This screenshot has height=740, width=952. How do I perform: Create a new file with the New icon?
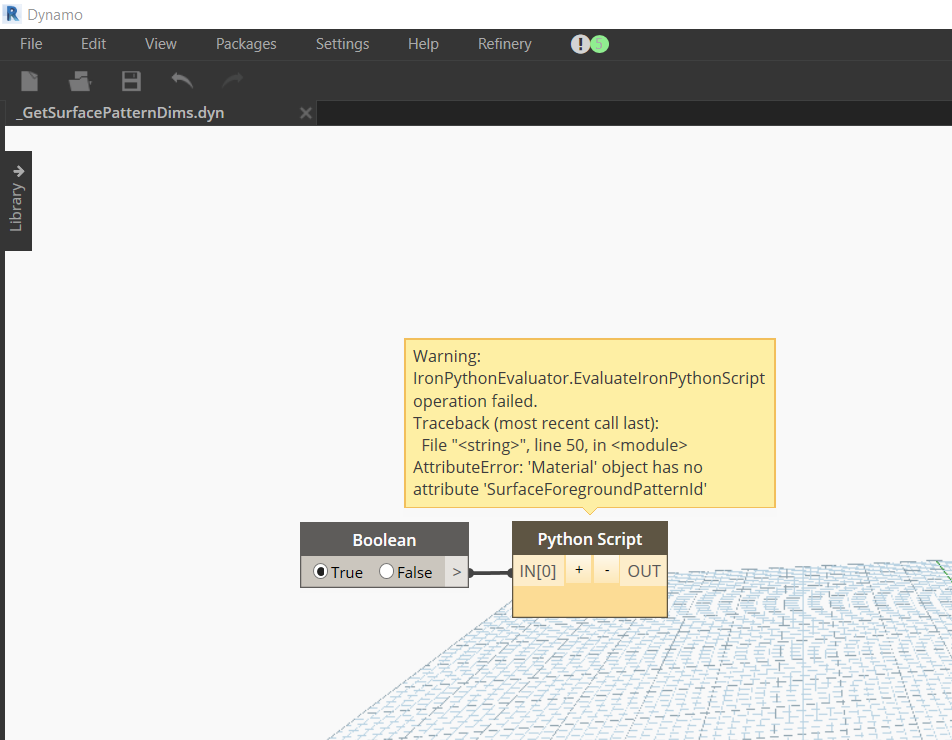(29, 81)
